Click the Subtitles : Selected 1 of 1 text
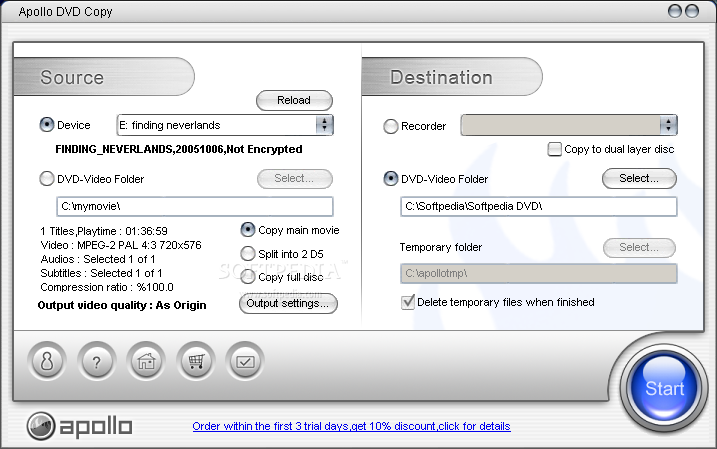 (x=101, y=273)
